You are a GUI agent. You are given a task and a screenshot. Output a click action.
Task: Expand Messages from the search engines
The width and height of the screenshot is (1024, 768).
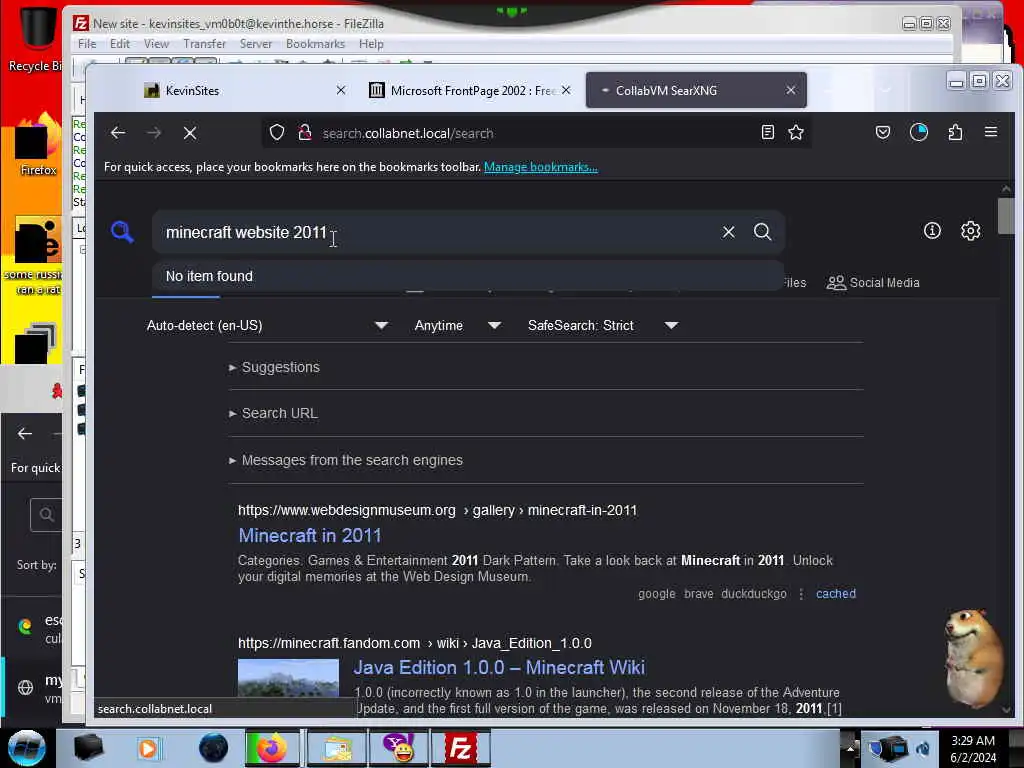pyautogui.click(x=346, y=460)
